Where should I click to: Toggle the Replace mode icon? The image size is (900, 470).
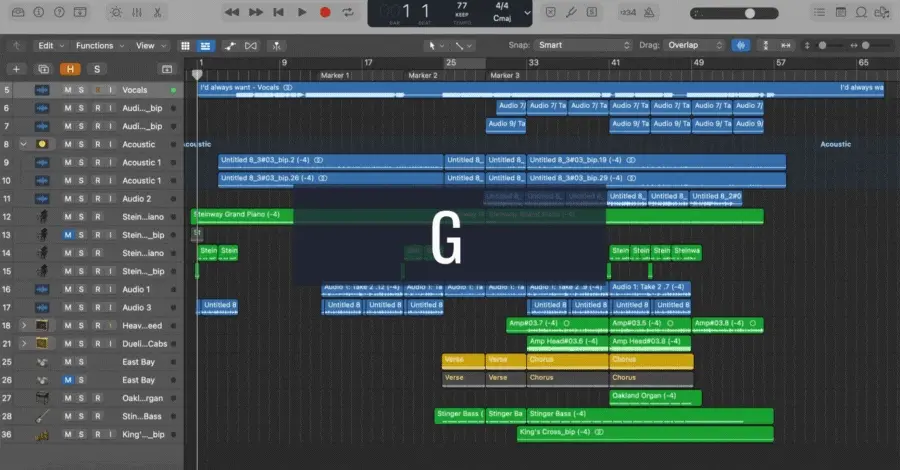click(x=550, y=12)
